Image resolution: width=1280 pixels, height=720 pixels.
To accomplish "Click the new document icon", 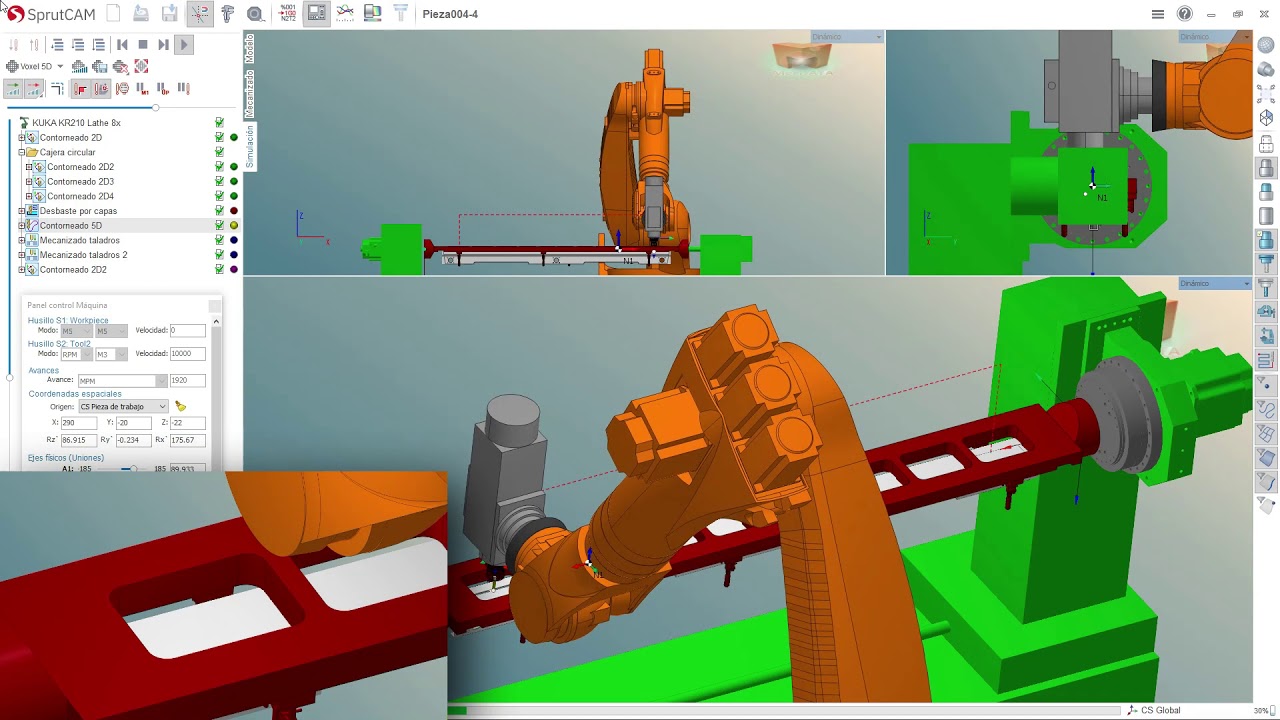I will 113,14.
